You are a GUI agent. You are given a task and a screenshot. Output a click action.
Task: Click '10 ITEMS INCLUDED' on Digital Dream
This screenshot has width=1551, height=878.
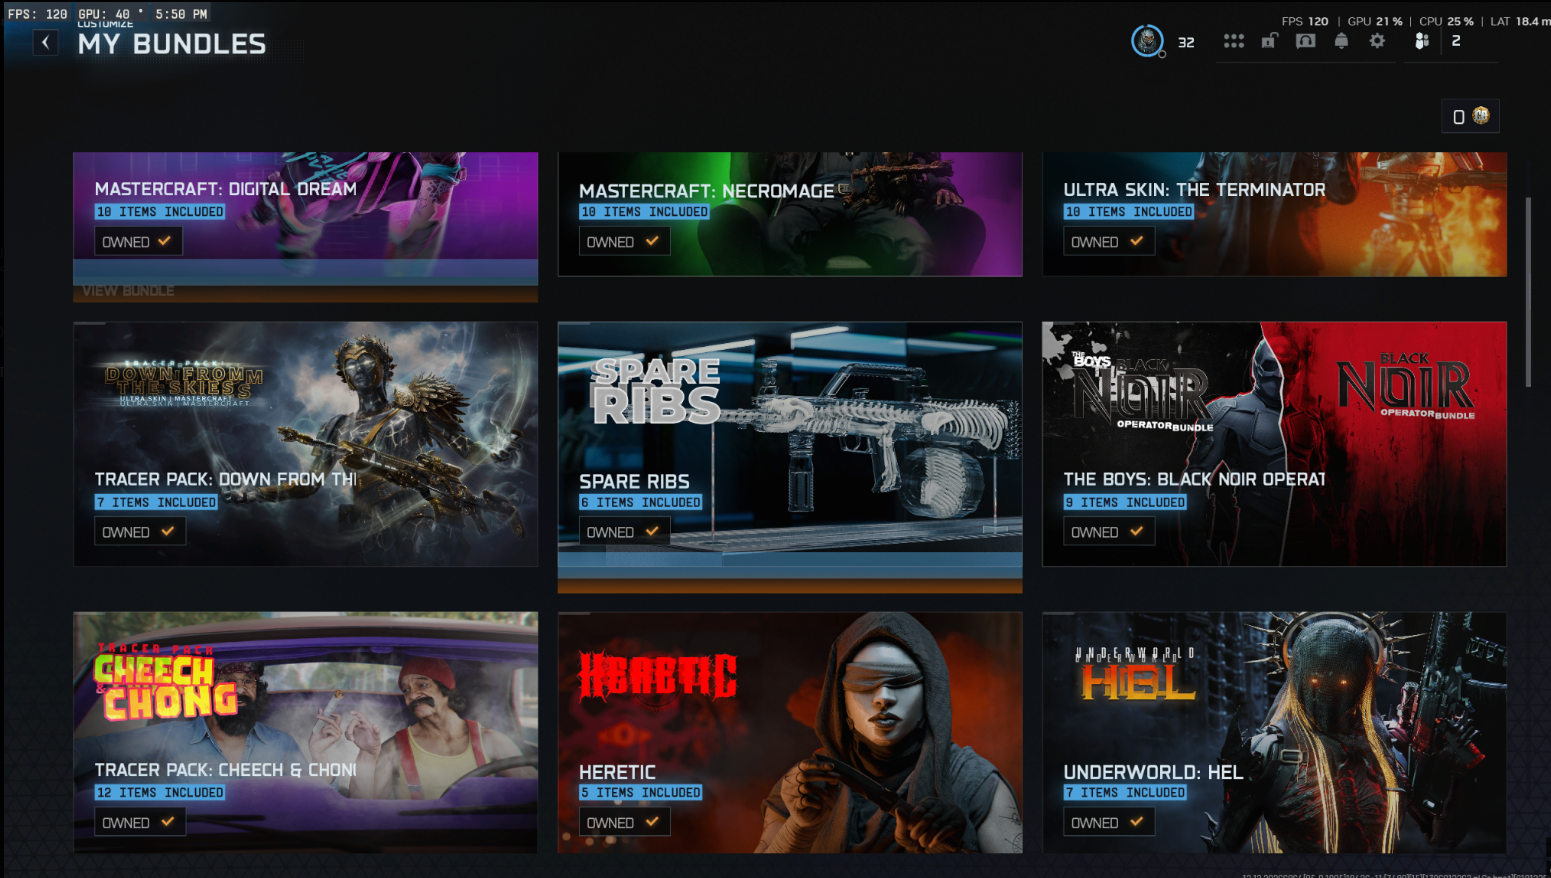pos(160,212)
